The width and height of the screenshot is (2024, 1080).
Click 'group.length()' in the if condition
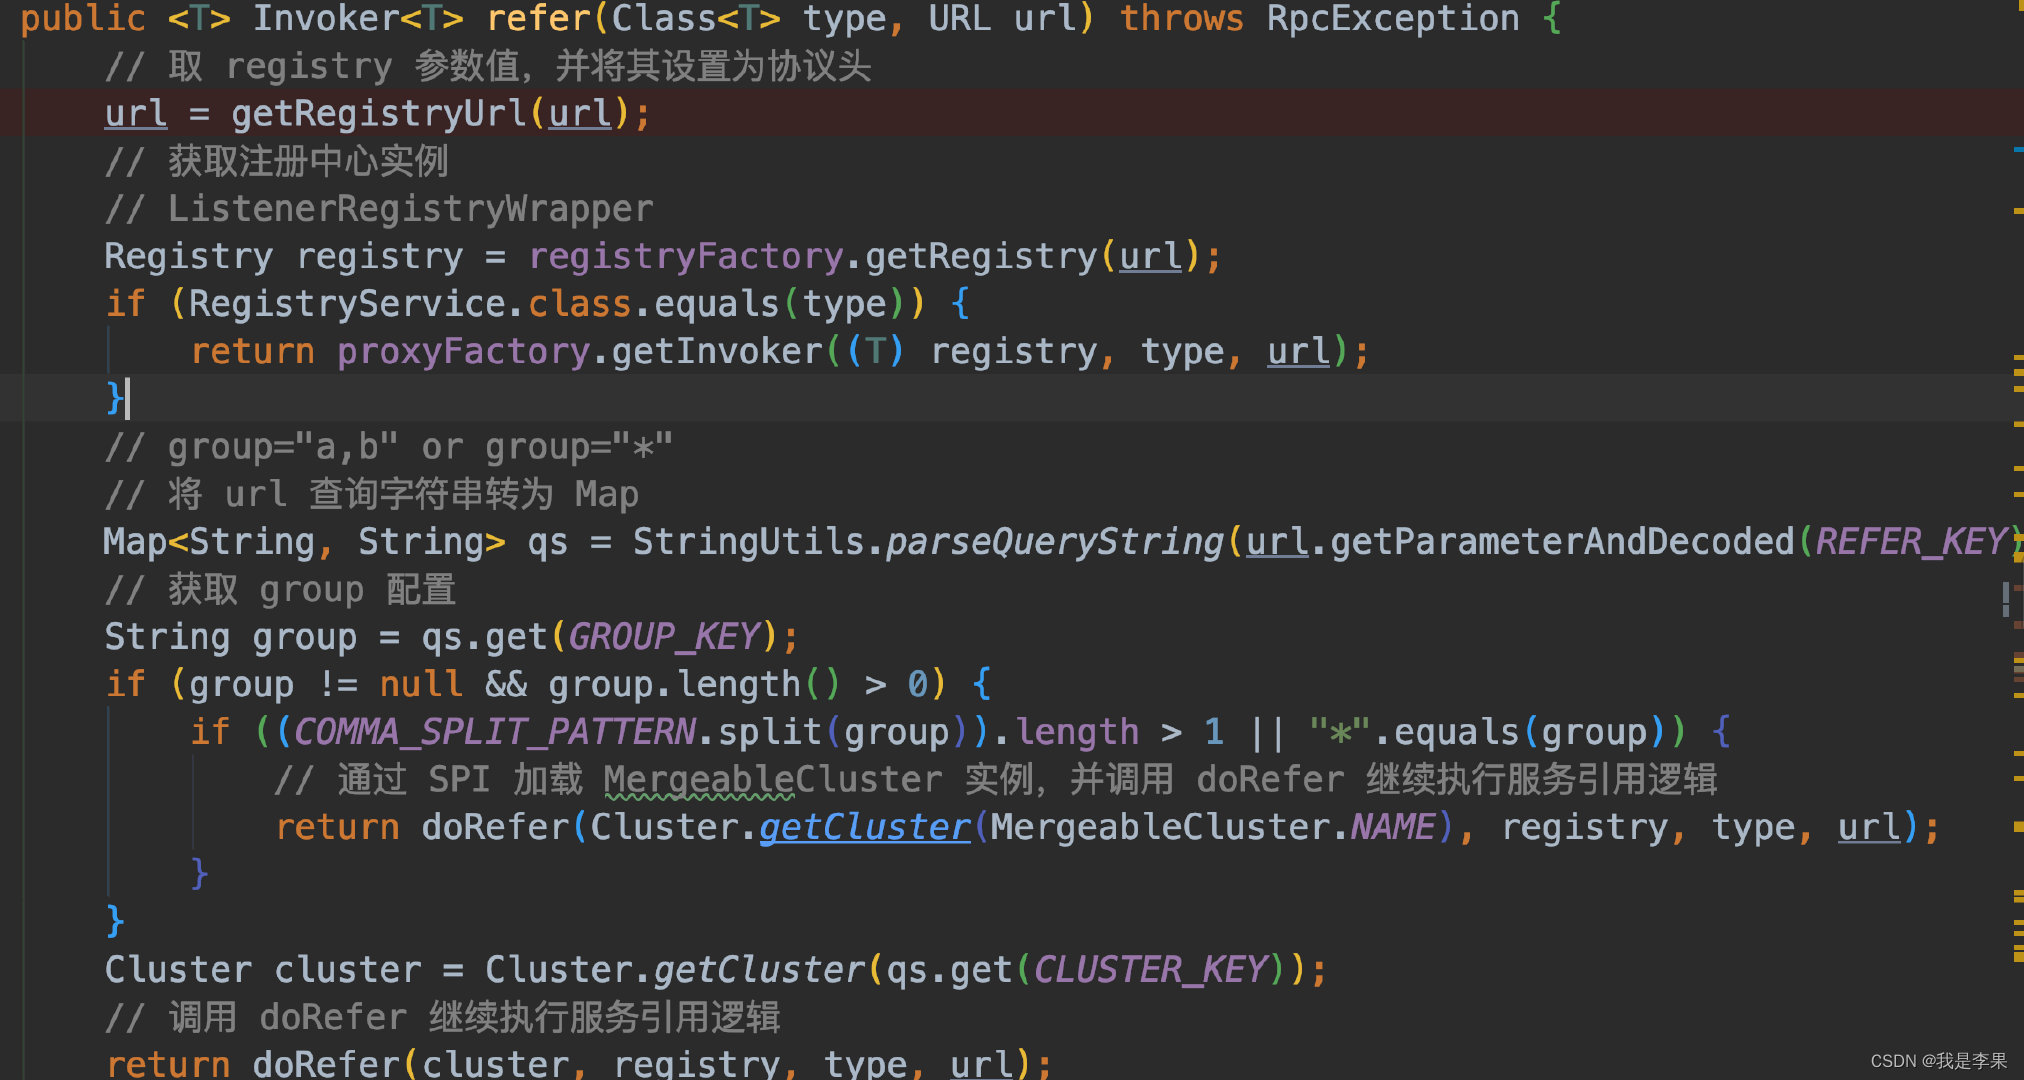(x=695, y=684)
